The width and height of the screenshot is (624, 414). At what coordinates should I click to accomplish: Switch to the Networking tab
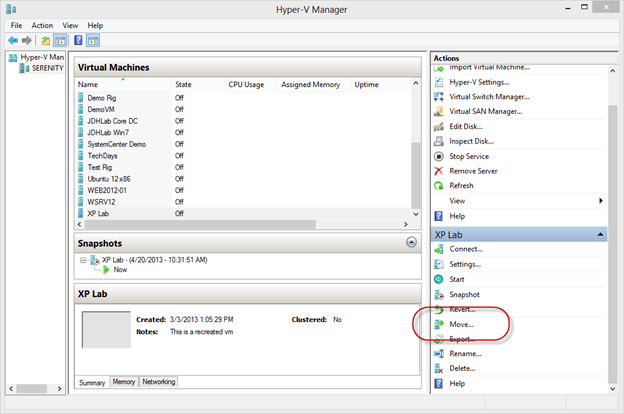pyautogui.click(x=158, y=382)
